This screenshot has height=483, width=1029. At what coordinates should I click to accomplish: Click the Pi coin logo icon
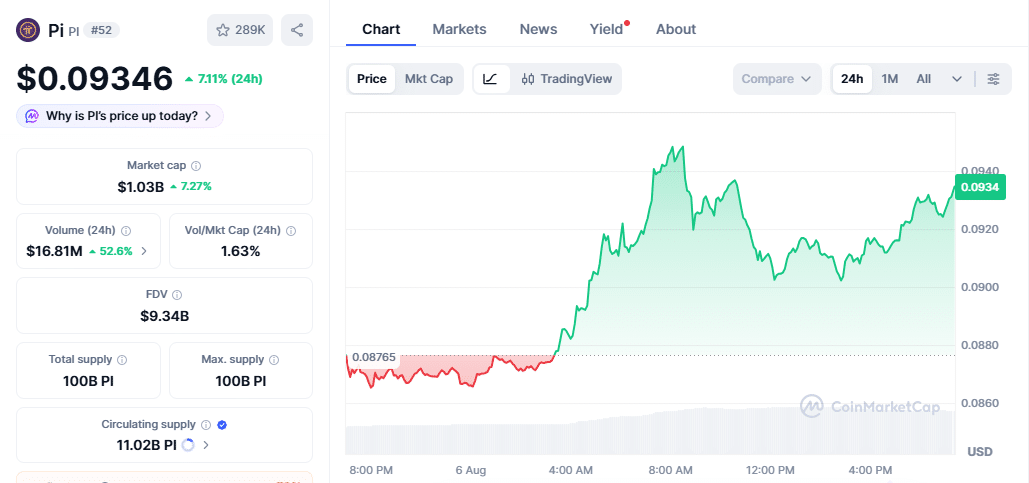coord(28,30)
